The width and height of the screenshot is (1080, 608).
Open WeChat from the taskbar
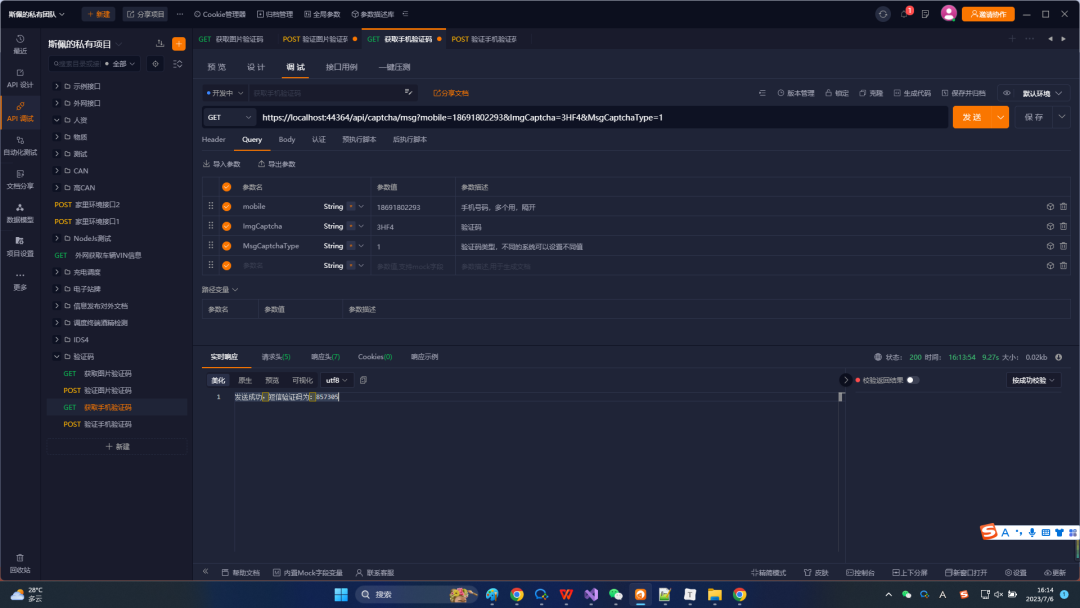coord(616,594)
